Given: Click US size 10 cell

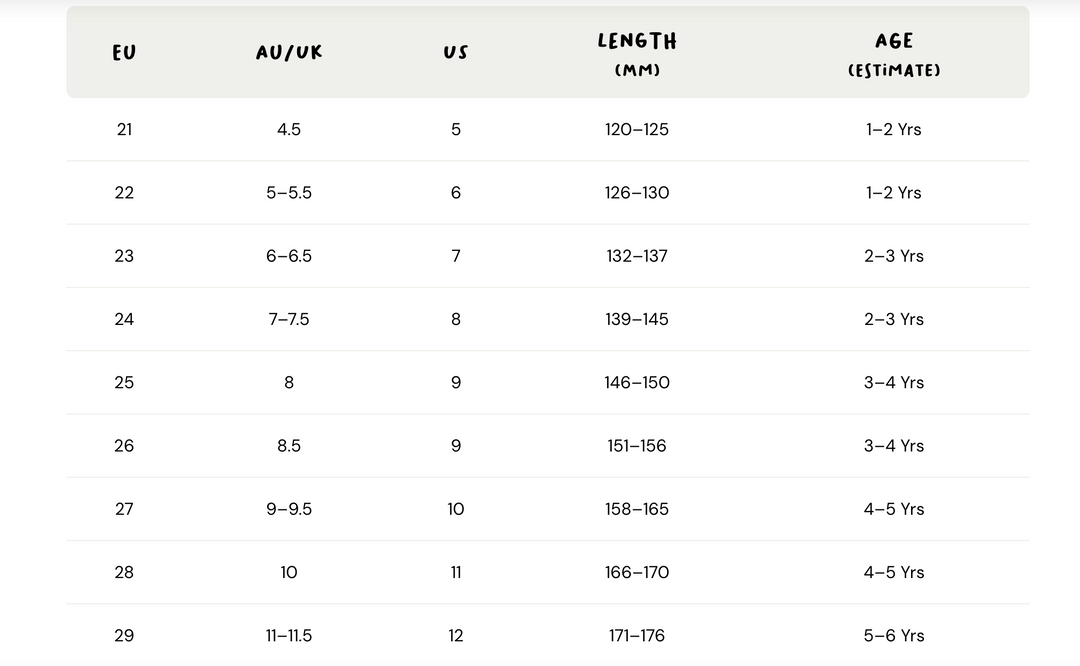Looking at the screenshot, I should [x=455, y=510].
